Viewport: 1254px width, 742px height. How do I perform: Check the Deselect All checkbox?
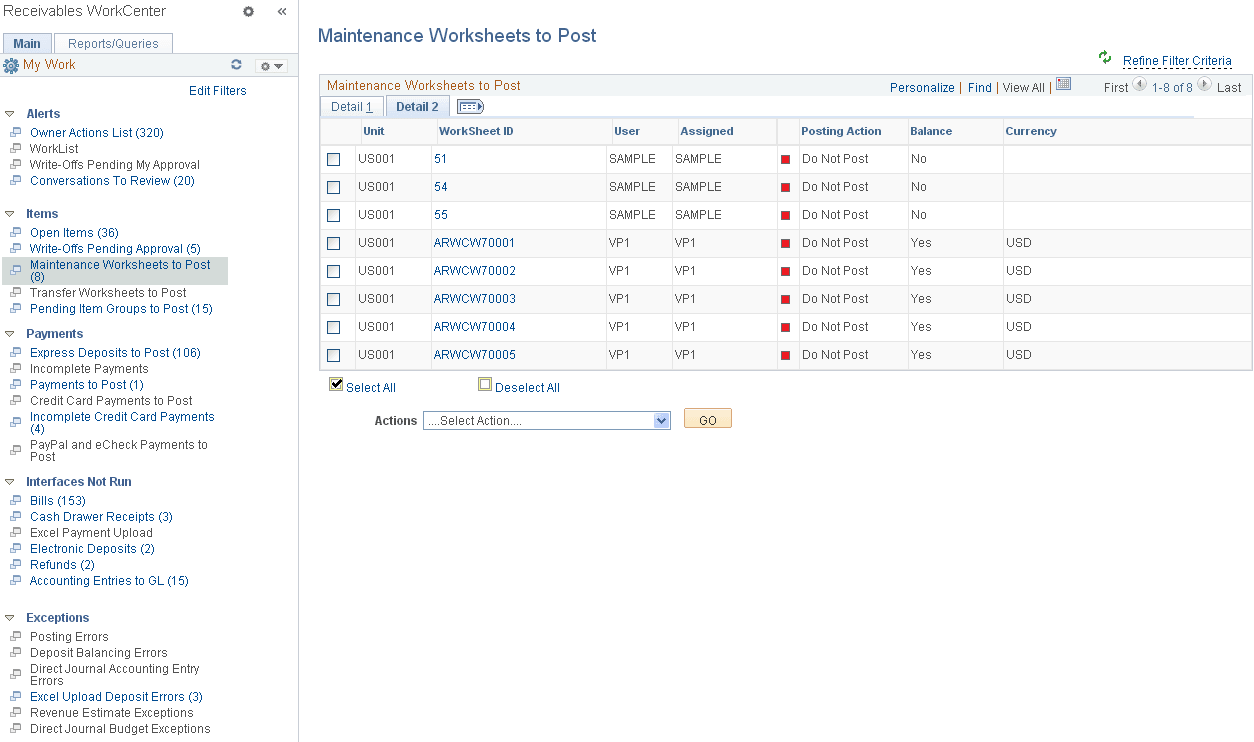[x=485, y=384]
